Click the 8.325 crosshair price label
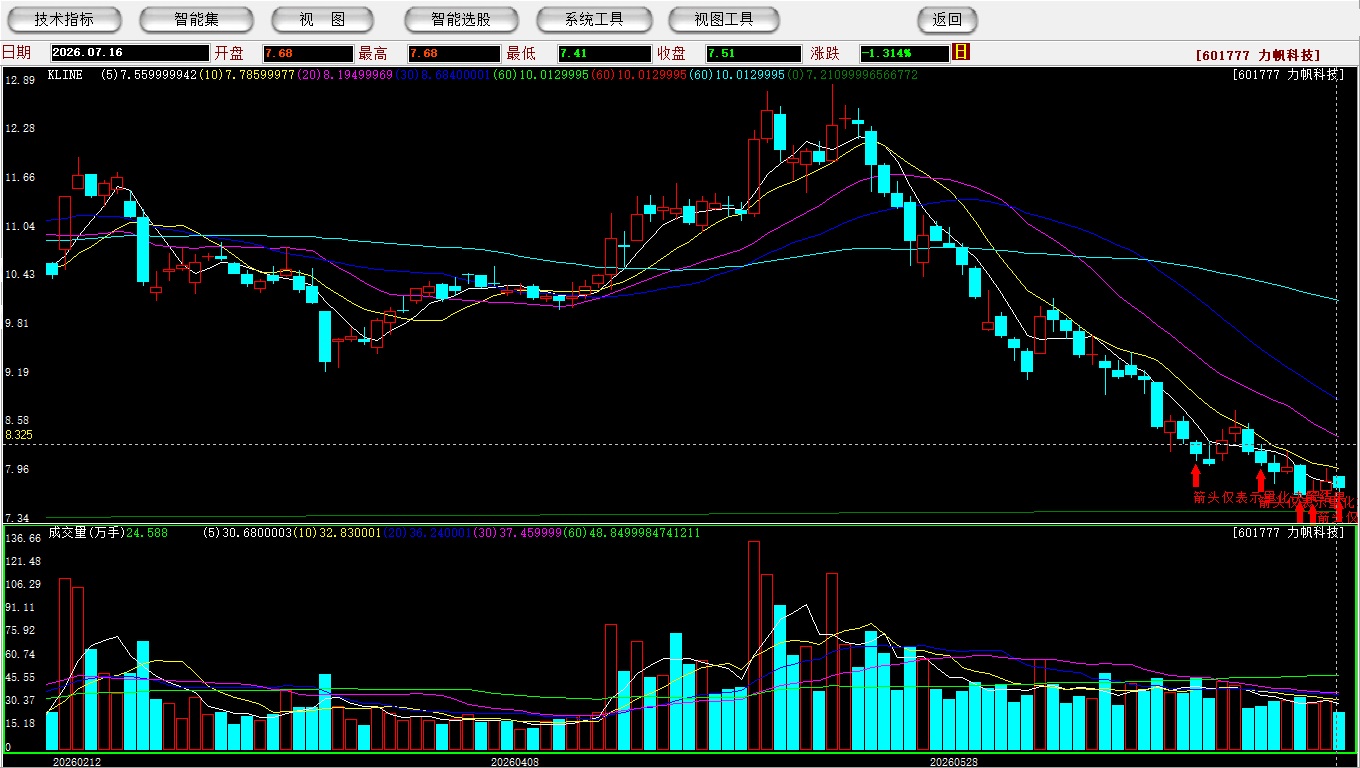The height and width of the screenshot is (768, 1360). point(19,435)
